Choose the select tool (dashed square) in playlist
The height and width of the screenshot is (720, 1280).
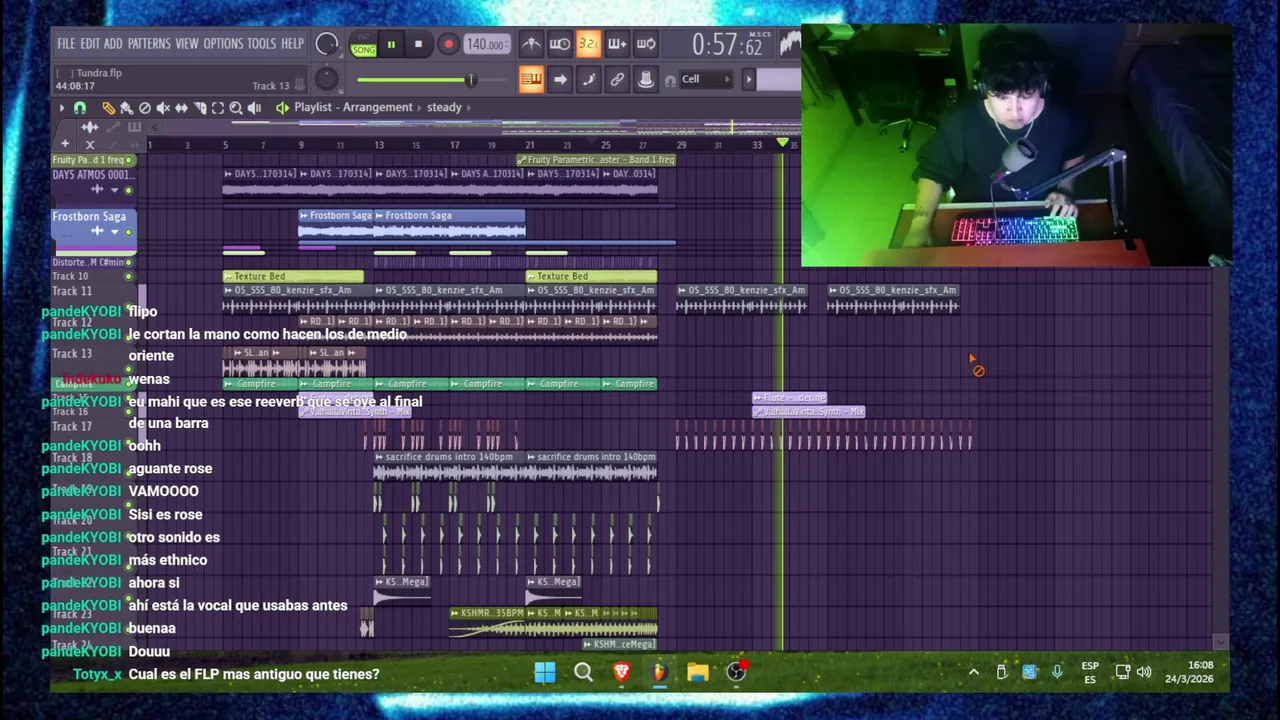218,108
